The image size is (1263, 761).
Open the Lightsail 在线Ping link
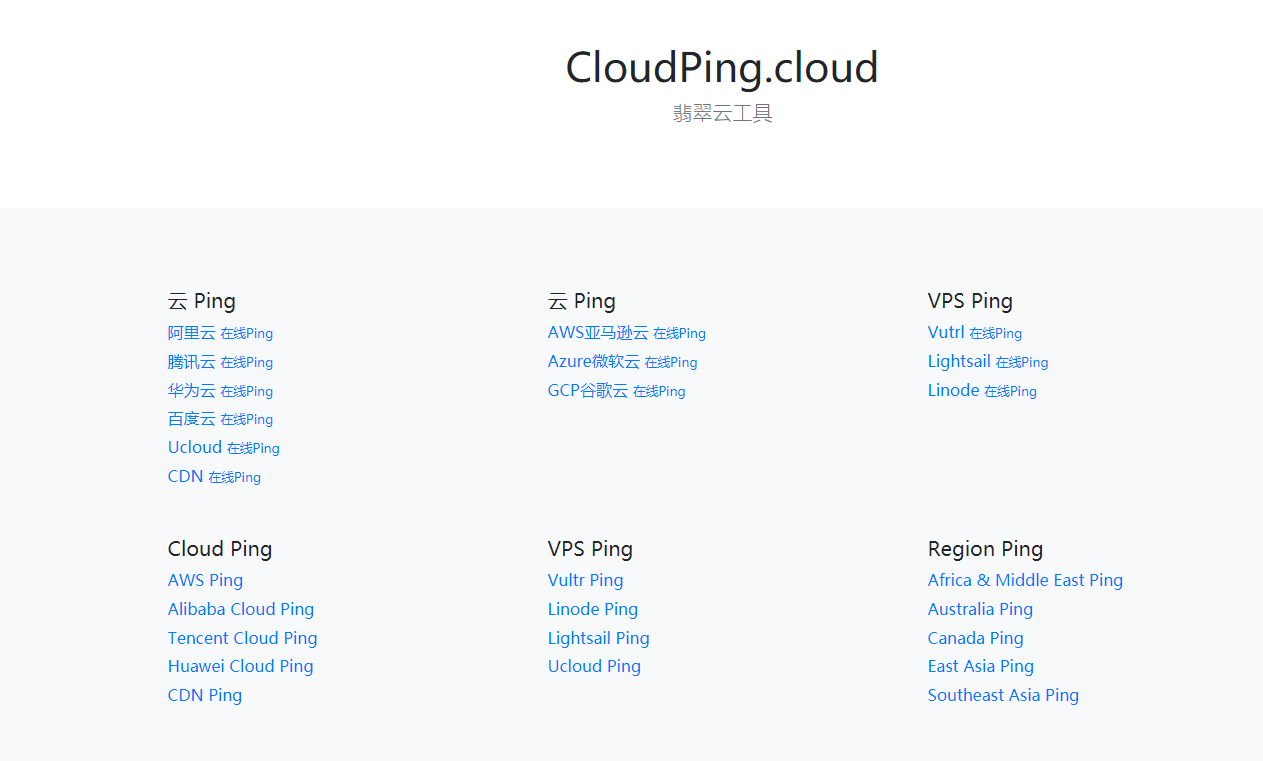point(987,362)
